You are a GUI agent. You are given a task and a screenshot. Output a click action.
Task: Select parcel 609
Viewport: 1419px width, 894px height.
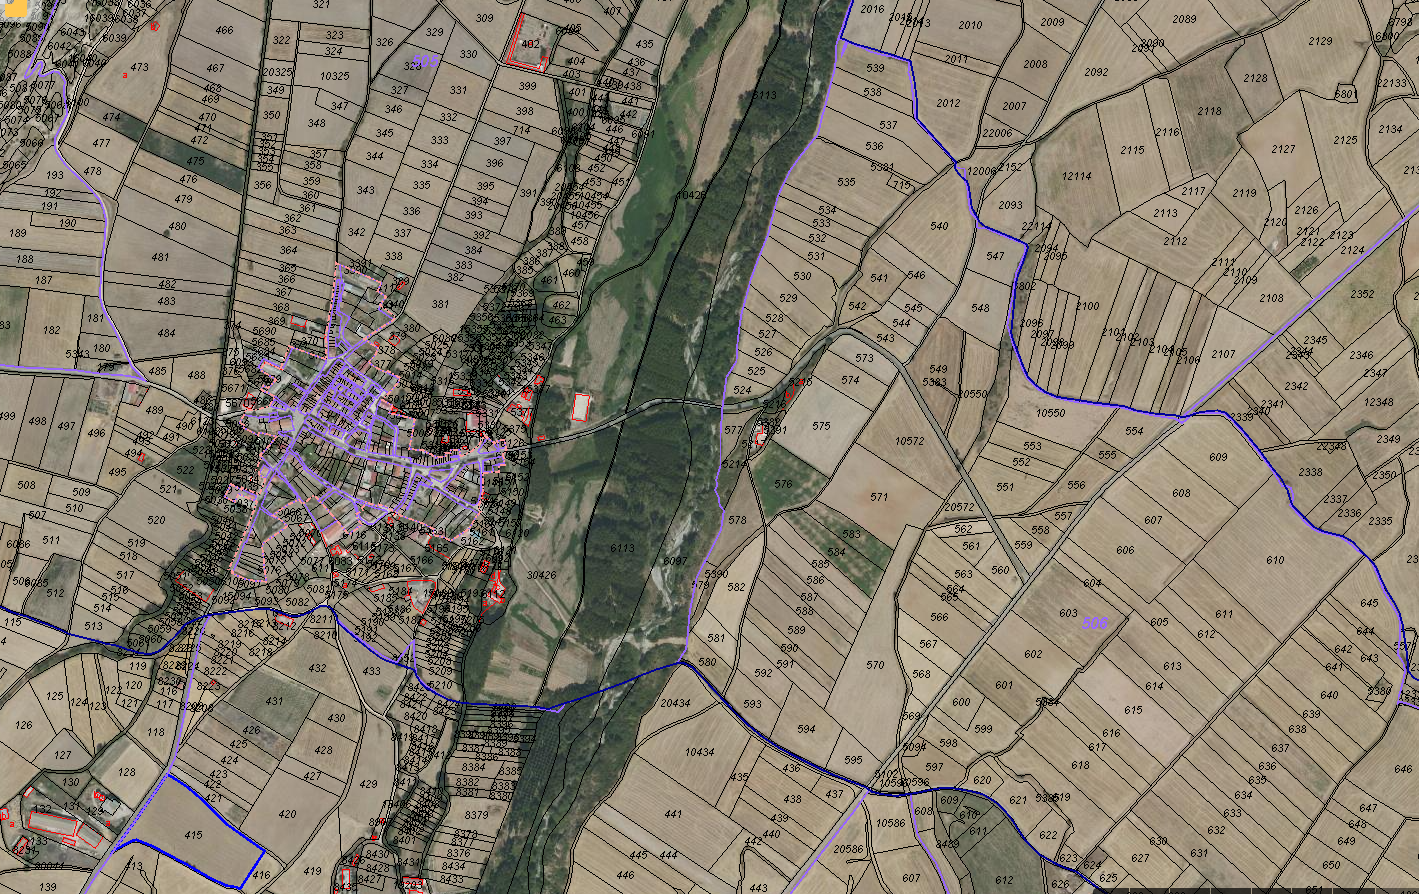1217,457
